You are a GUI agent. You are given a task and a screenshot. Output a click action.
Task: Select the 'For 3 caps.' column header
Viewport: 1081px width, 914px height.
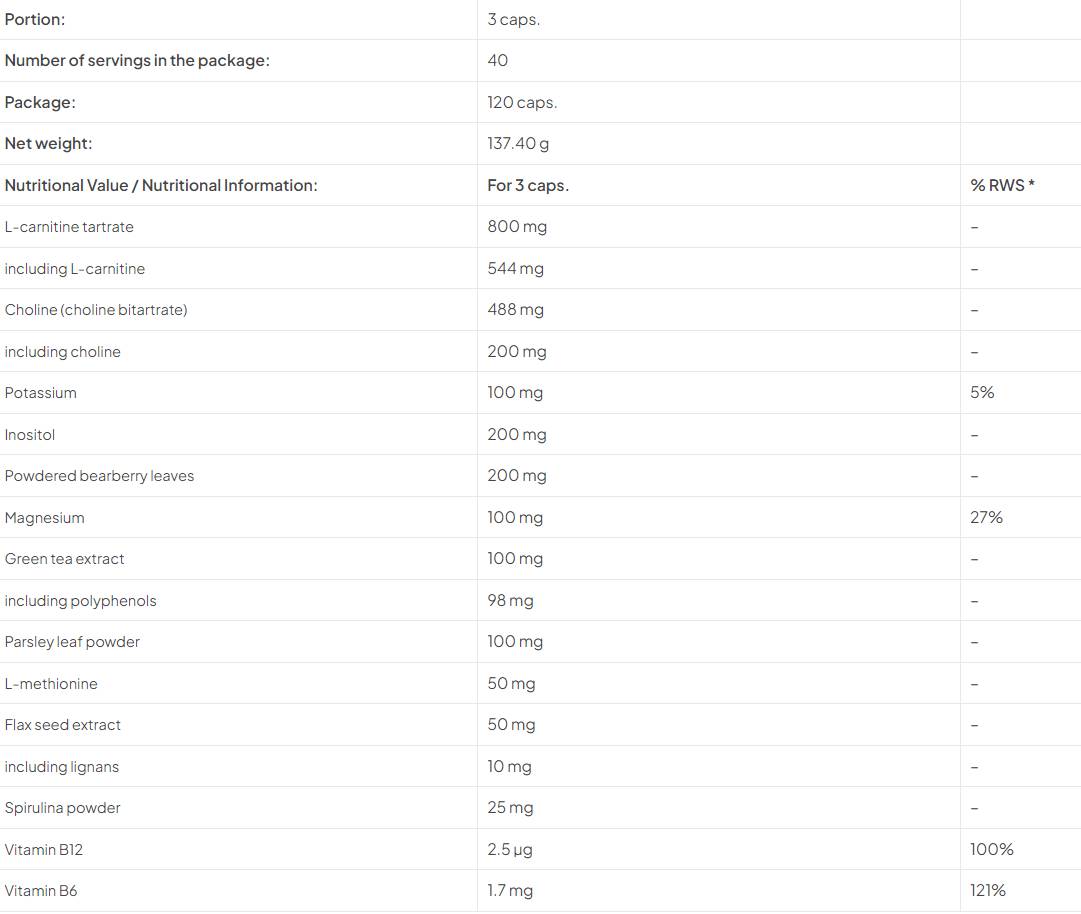pyautogui.click(x=528, y=185)
